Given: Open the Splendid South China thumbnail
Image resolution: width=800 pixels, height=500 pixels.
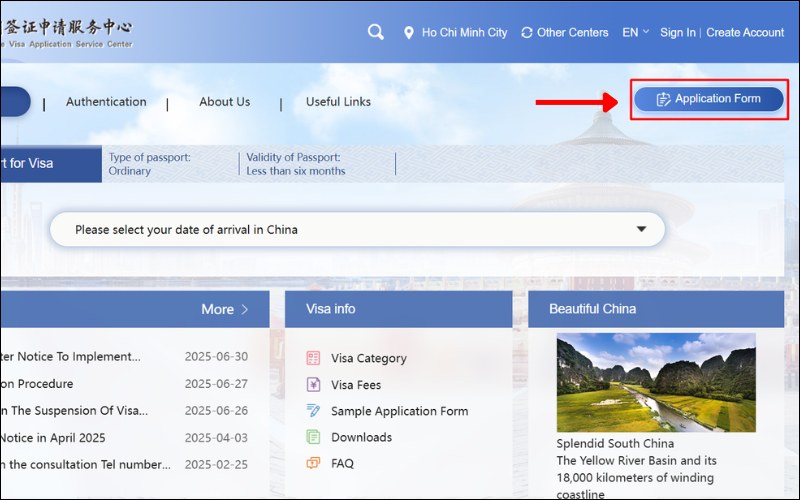Looking at the screenshot, I should point(655,382).
